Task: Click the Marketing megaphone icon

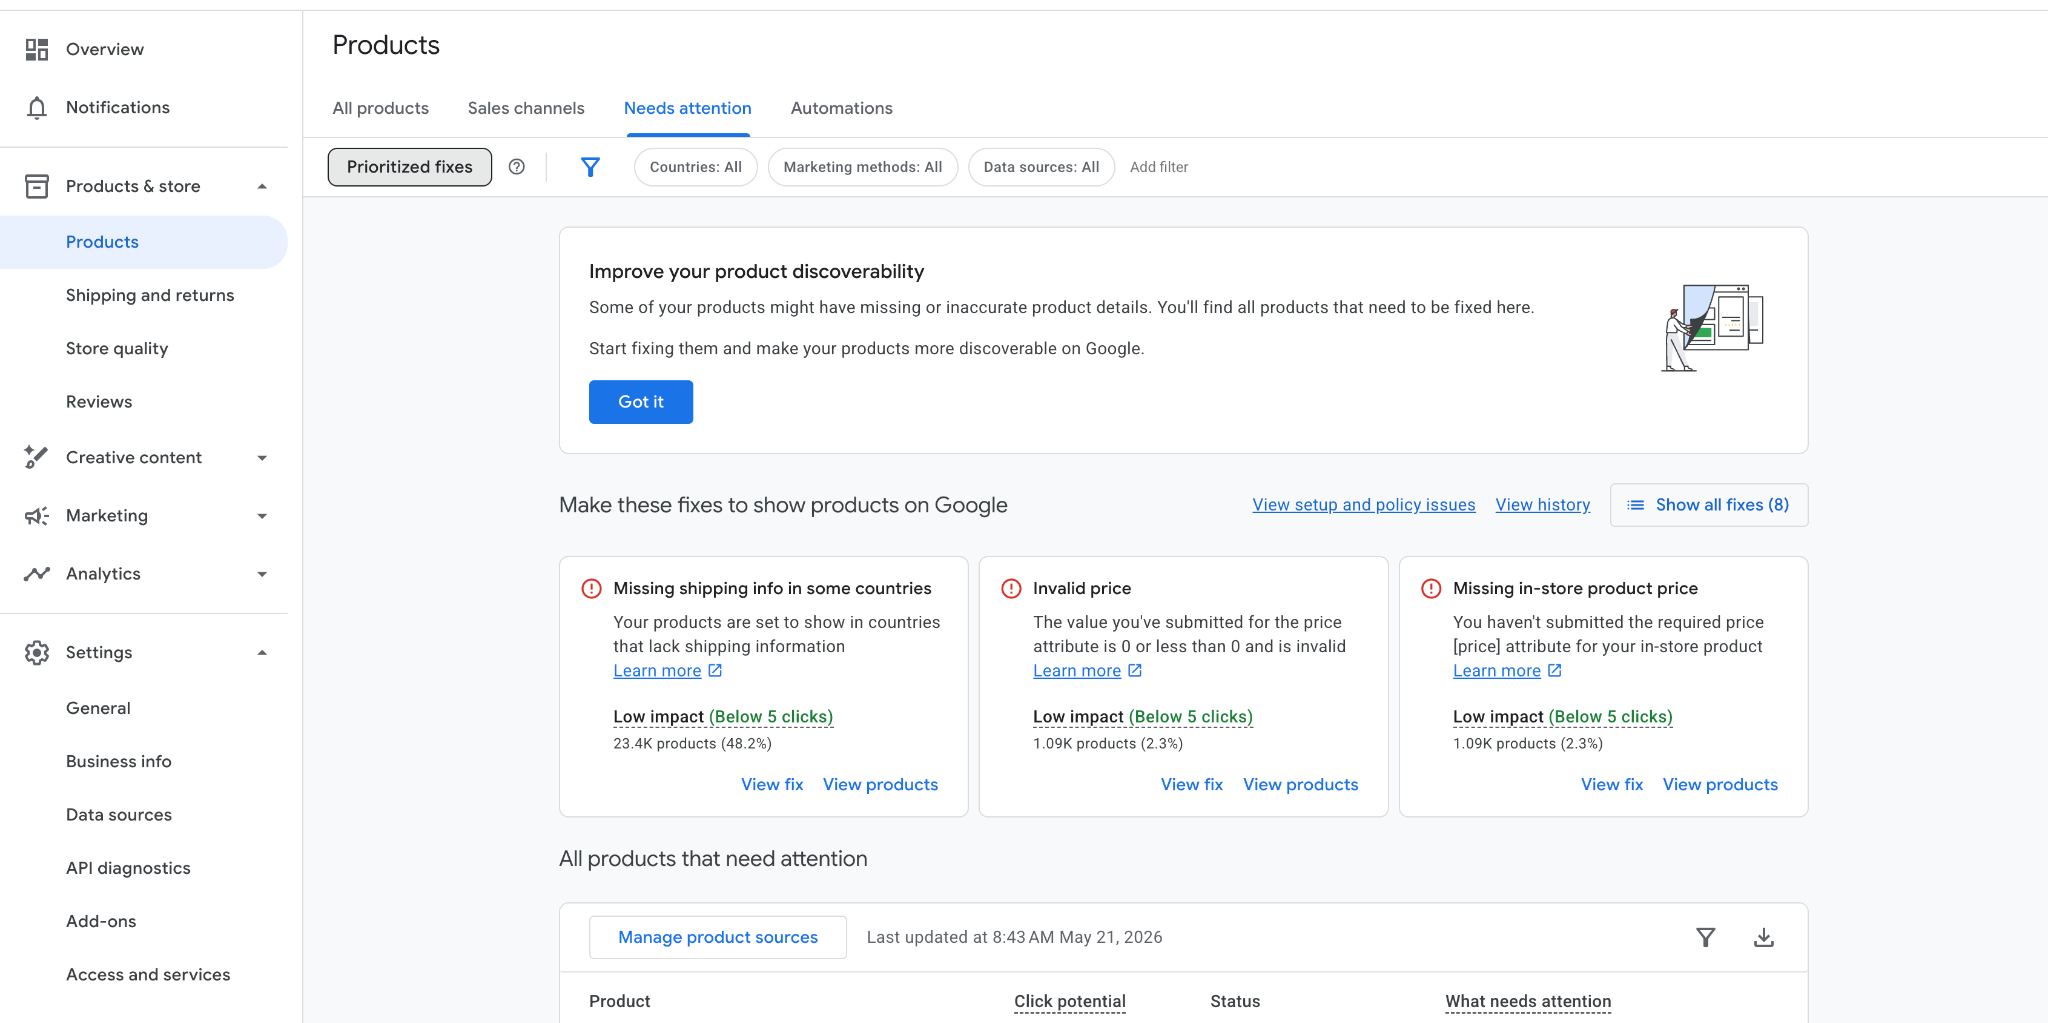Action: pos(37,516)
